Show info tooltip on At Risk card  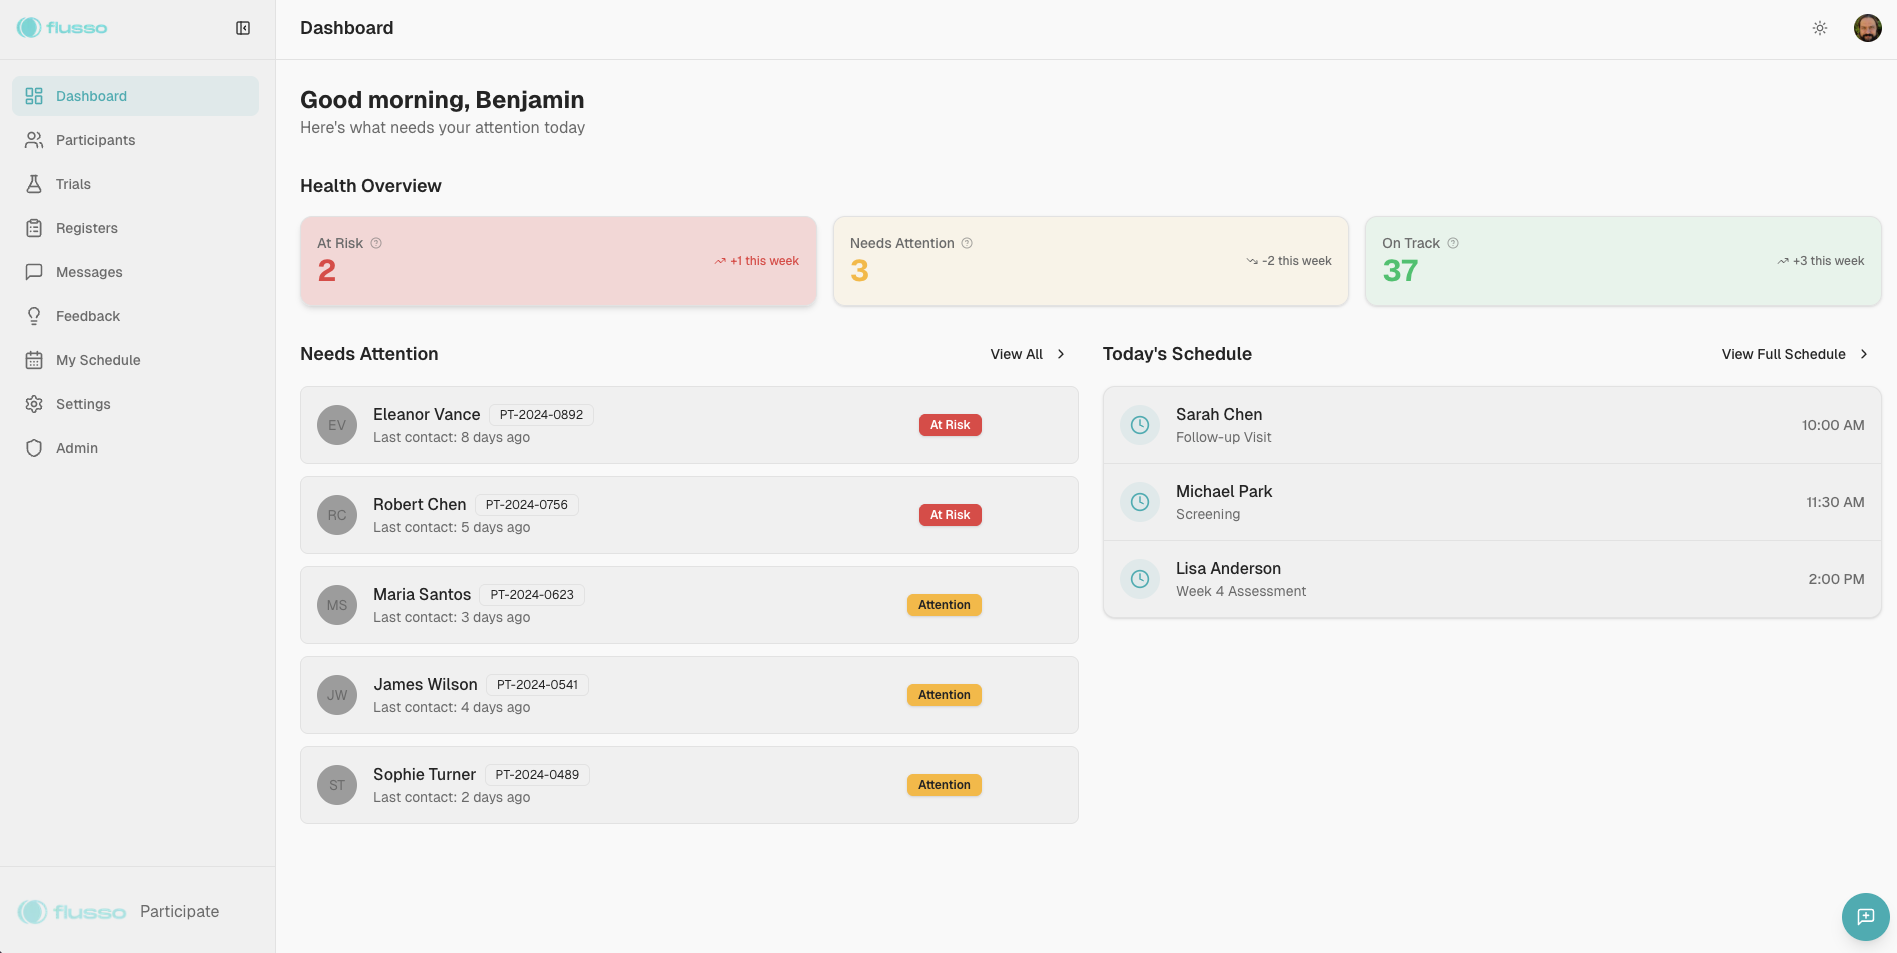[x=375, y=242]
